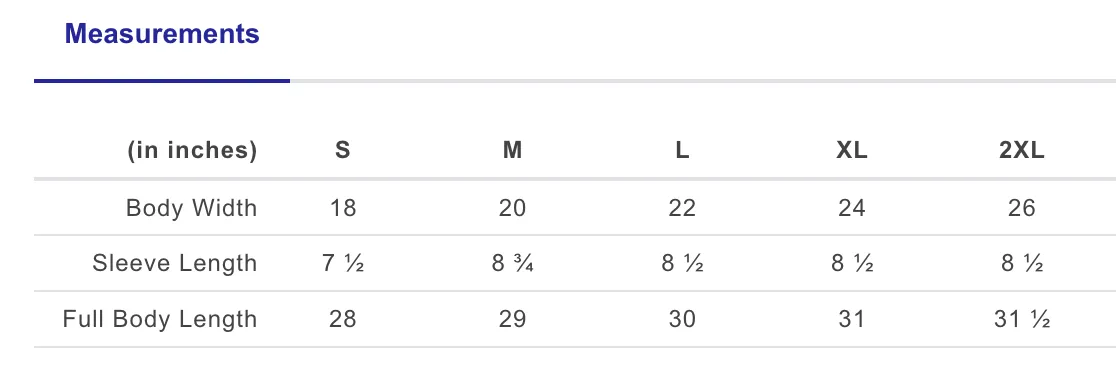Click Full Body Length value 31 for XL

pos(851,319)
